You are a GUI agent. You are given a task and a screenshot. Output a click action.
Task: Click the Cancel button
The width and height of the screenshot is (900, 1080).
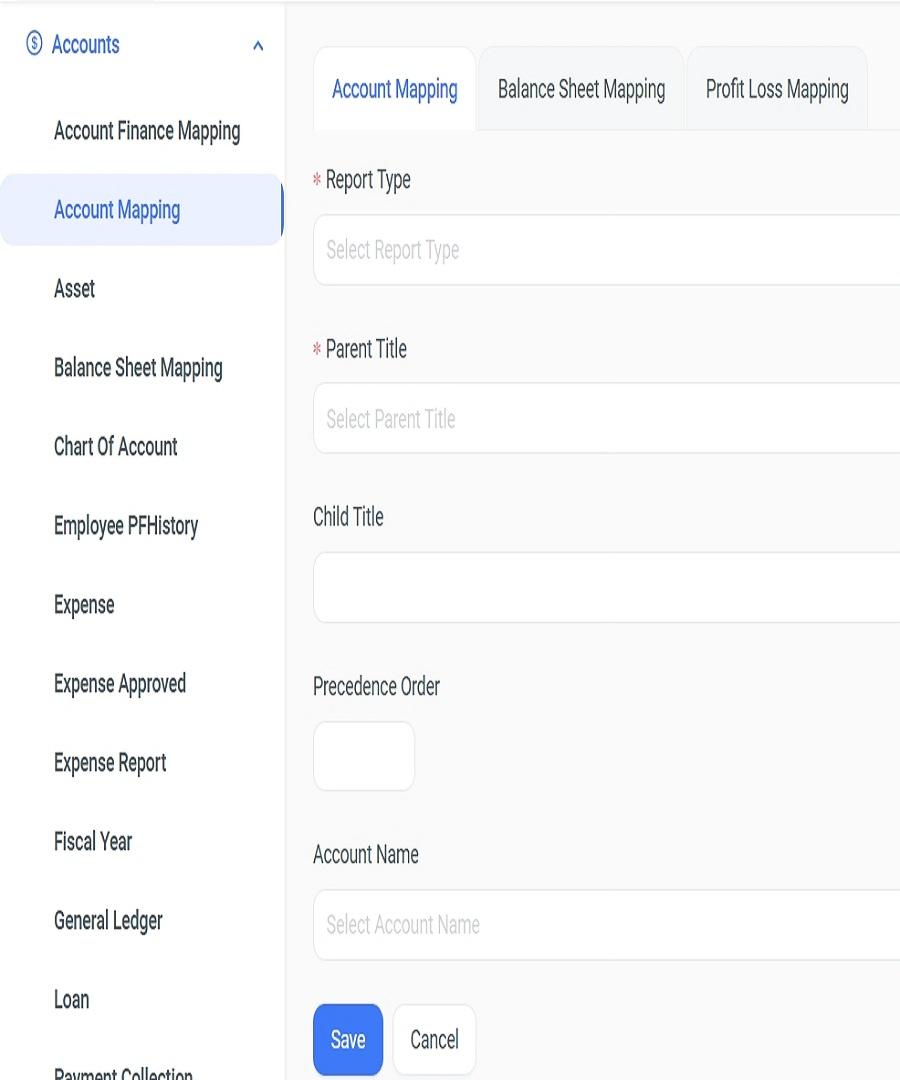tap(434, 1040)
